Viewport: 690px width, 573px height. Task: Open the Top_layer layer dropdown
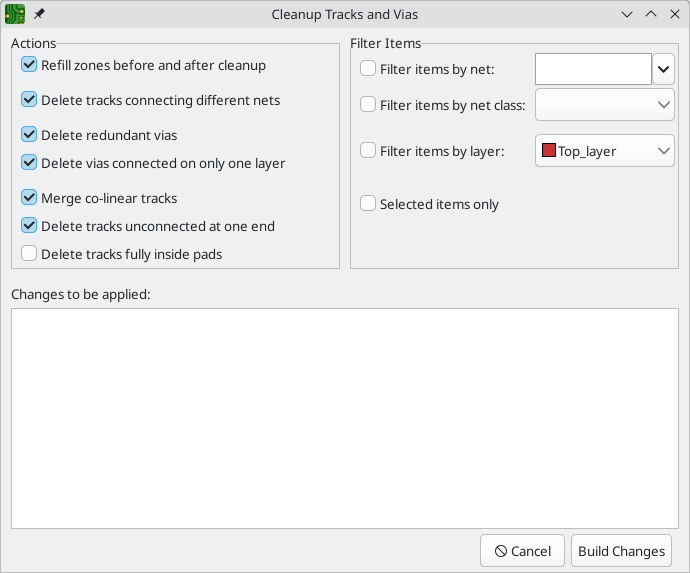[605, 151]
